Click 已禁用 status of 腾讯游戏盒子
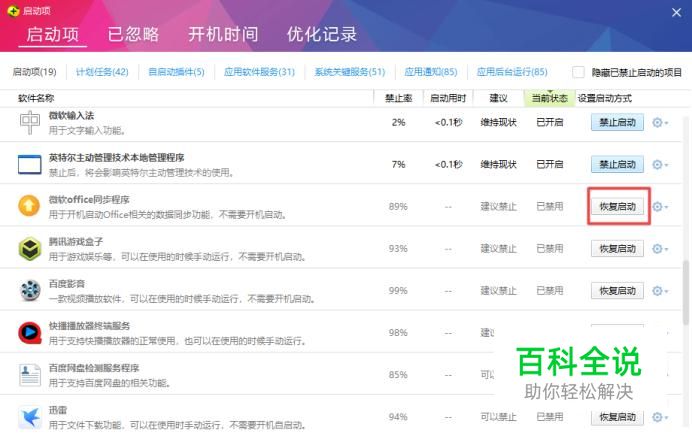 coord(550,249)
